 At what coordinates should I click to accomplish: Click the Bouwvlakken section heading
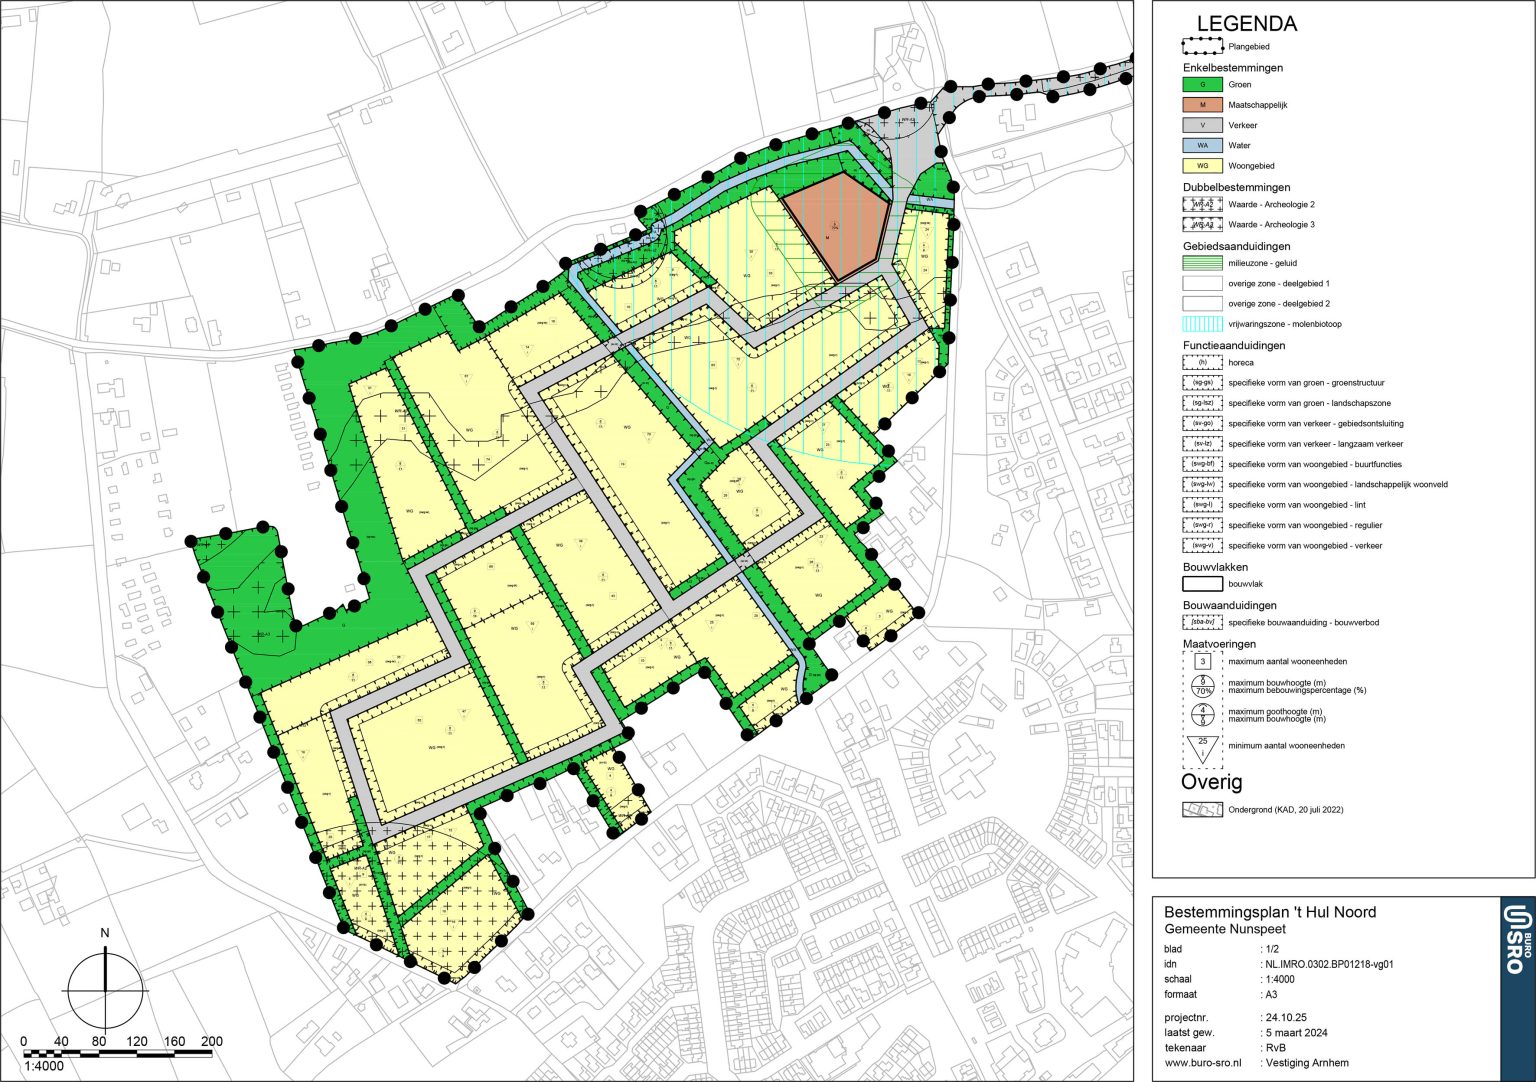pyautogui.click(x=1215, y=567)
